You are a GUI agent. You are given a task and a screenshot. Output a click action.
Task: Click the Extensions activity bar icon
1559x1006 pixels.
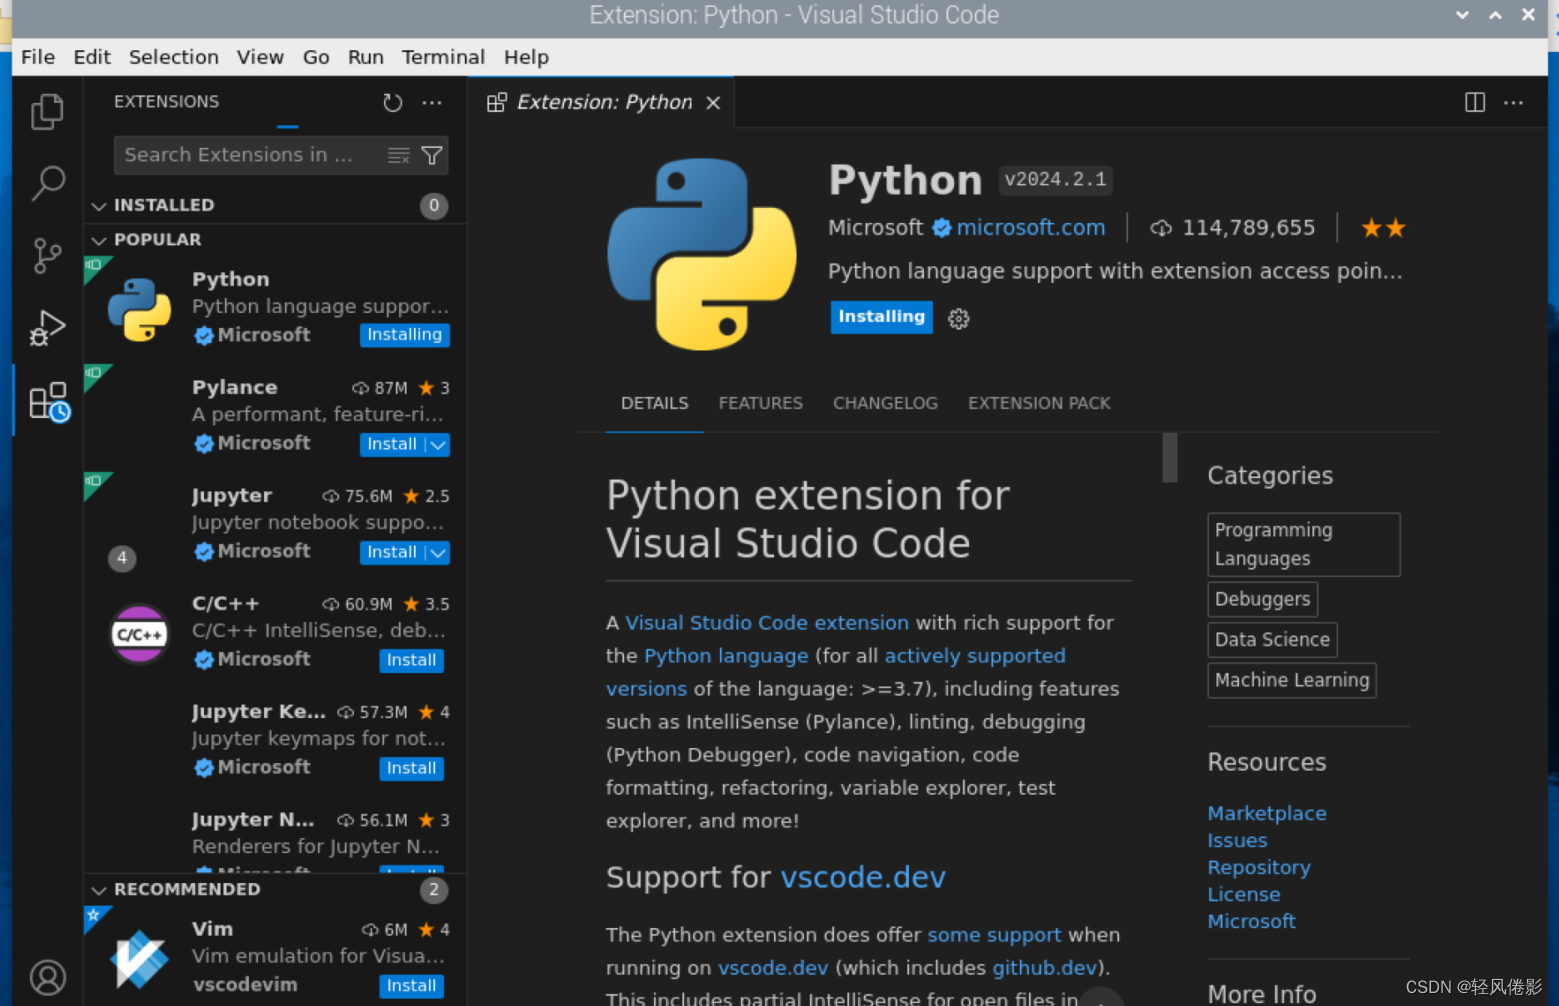coord(47,402)
